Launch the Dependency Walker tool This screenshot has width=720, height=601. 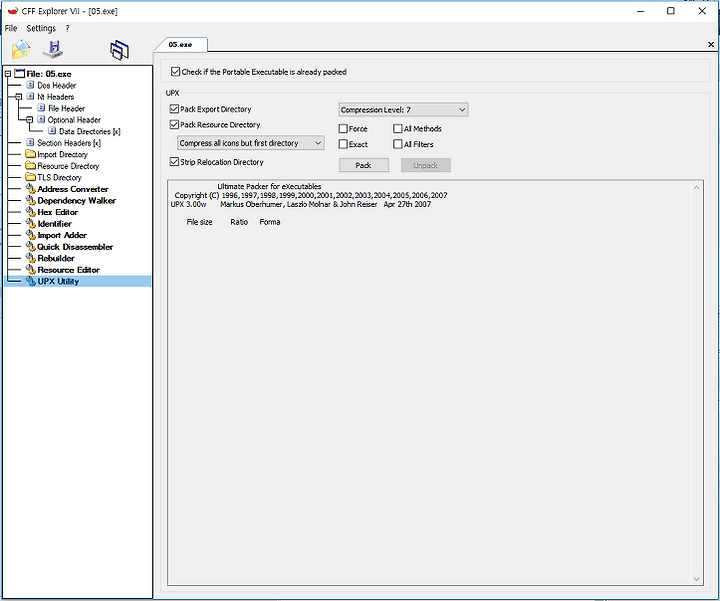click(77, 201)
